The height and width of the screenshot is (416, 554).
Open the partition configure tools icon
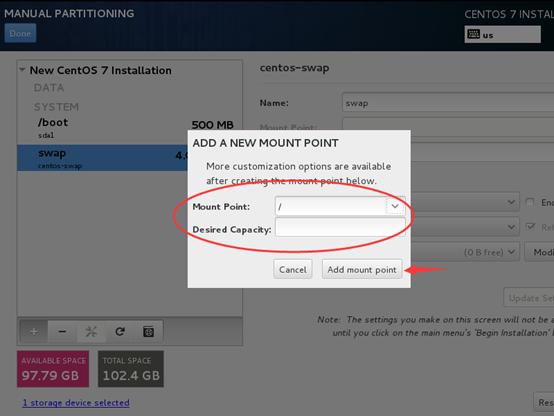[91, 332]
